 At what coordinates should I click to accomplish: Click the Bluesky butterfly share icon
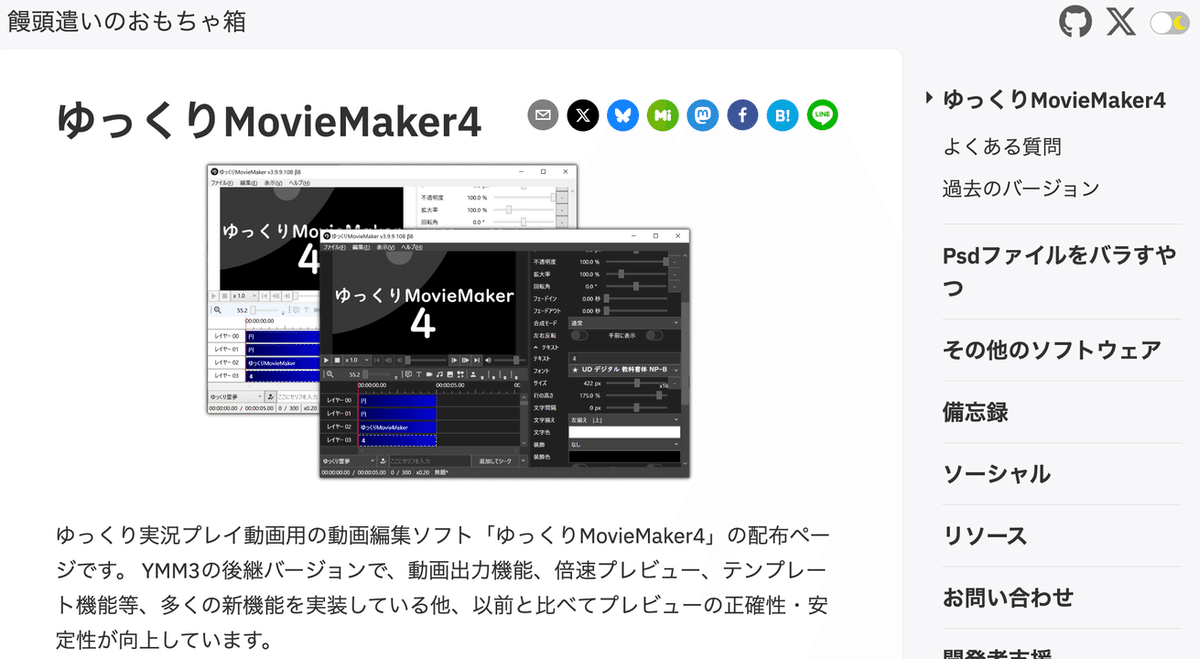(623, 115)
